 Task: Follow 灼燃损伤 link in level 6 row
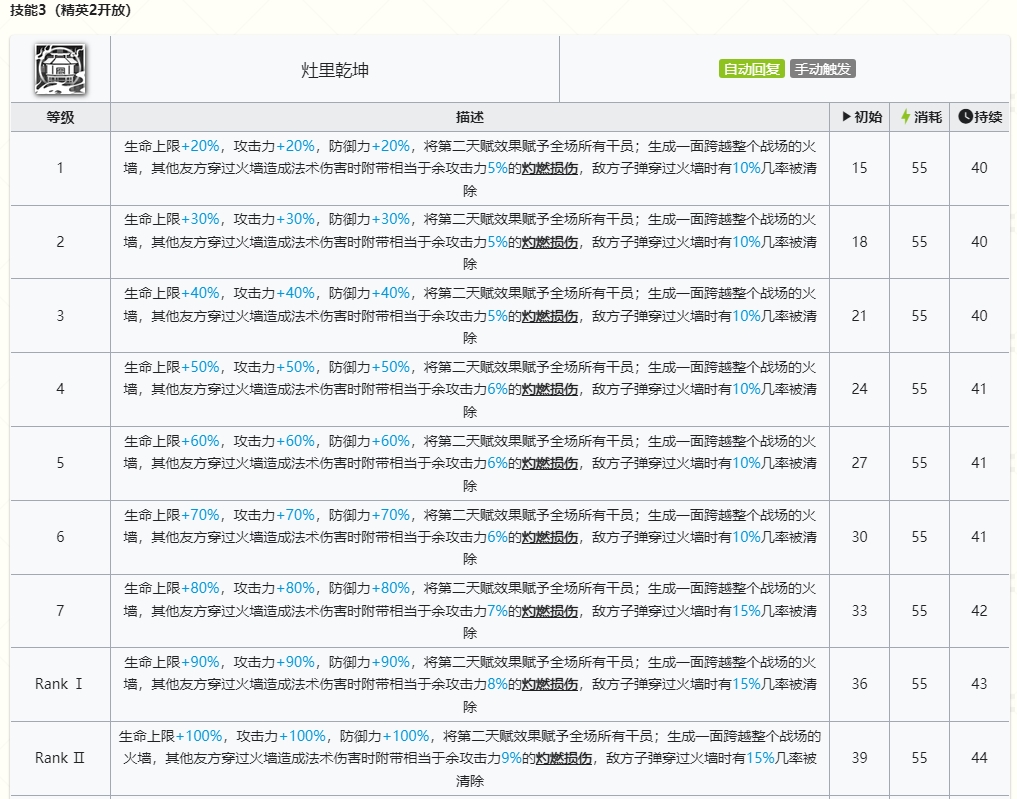pos(549,537)
